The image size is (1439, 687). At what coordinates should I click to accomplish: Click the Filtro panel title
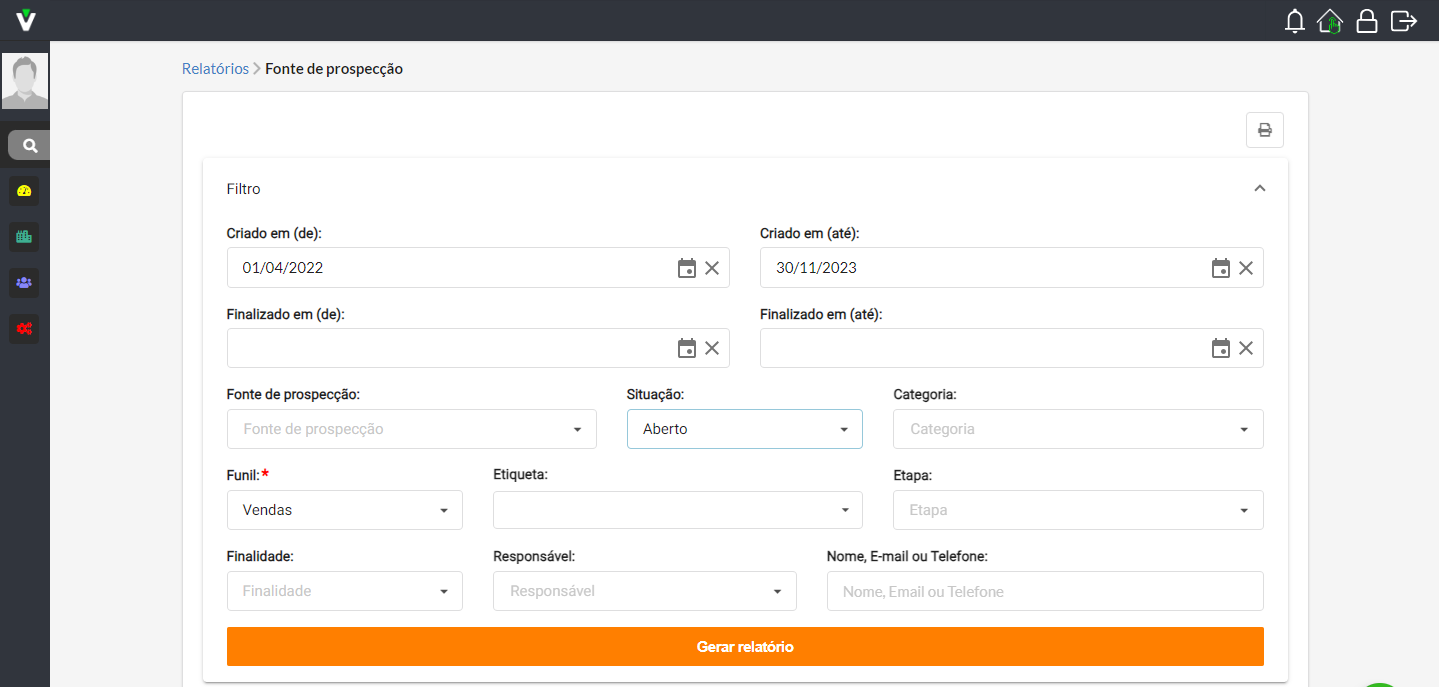tap(244, 189)
